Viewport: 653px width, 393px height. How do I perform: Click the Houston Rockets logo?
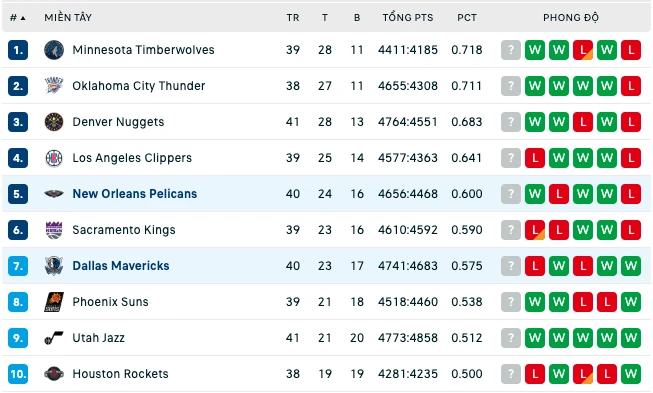click(x=54, y=374)
